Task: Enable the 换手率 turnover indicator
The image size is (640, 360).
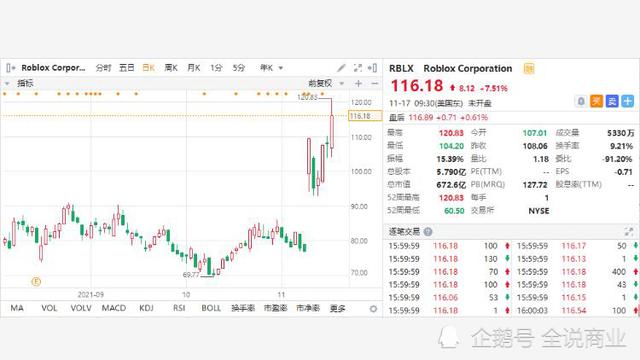Action: coord(243,308)
